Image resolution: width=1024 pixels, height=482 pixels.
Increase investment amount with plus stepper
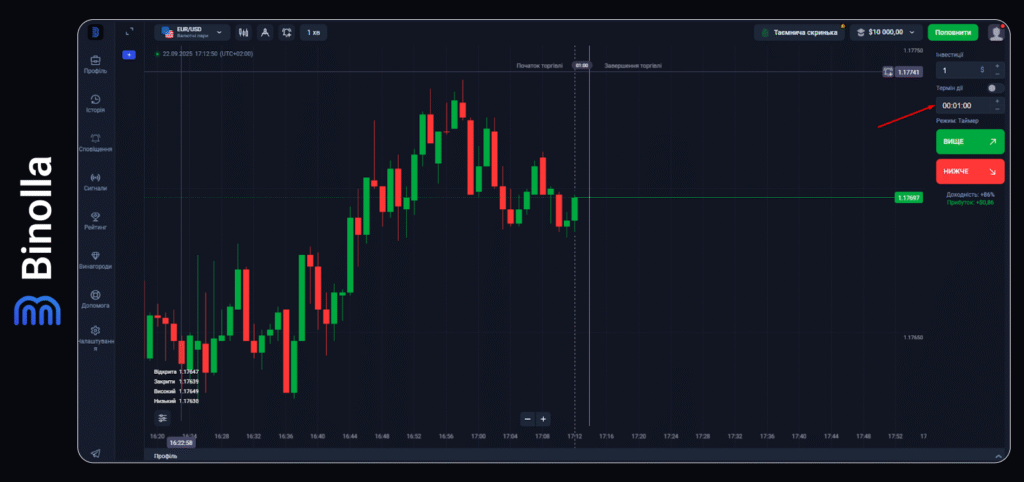click(997, 67)
